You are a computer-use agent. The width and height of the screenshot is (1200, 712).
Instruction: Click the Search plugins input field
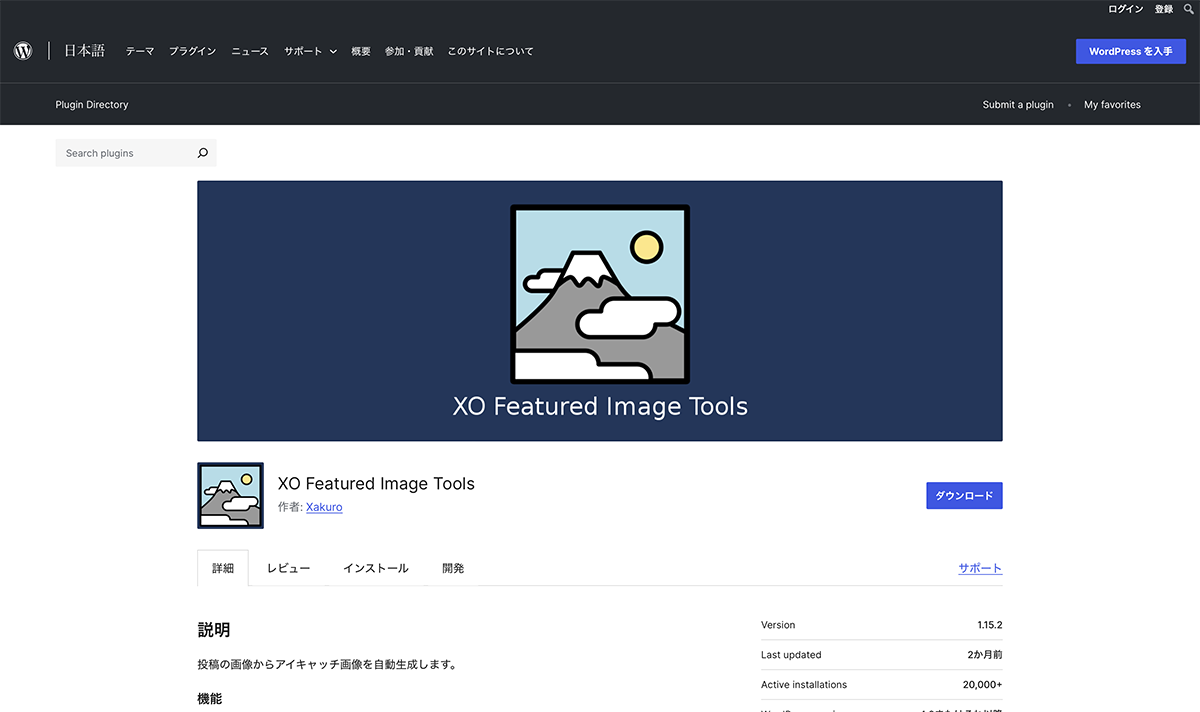(x=125, y=153)
